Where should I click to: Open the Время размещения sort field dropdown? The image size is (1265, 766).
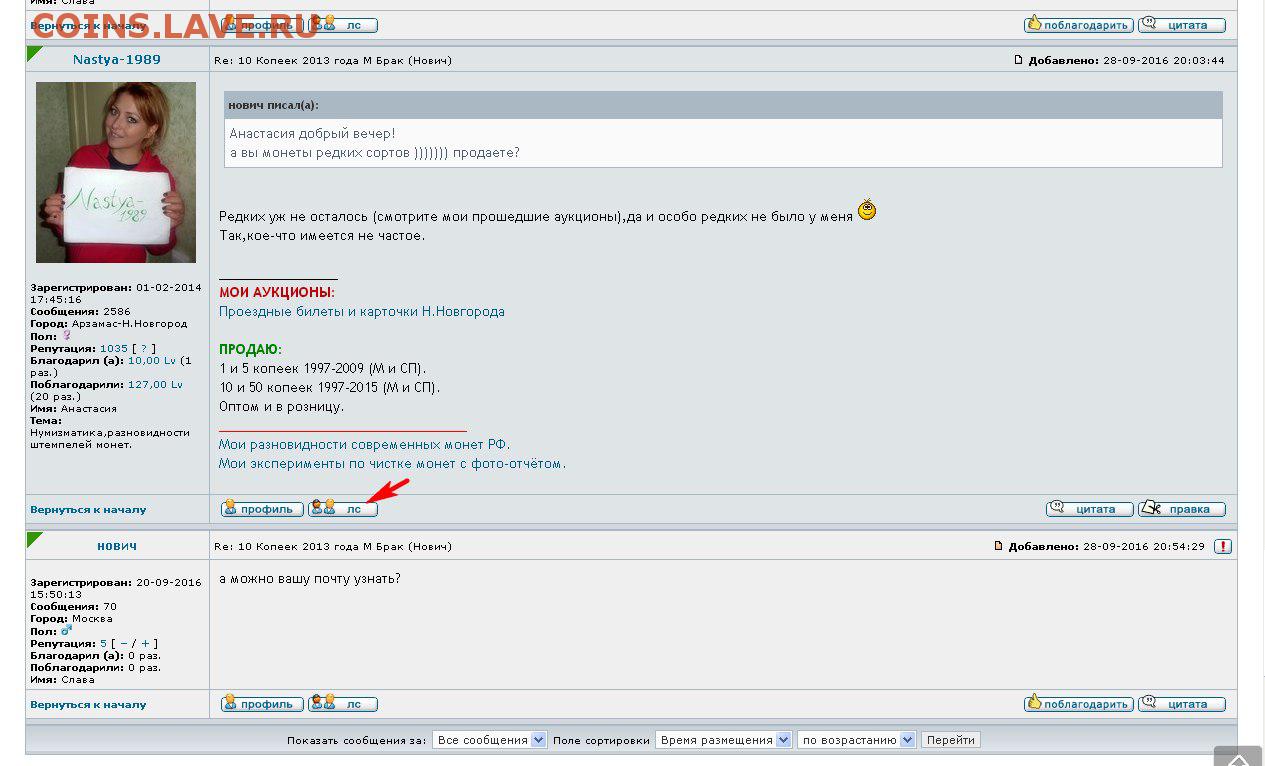pos(724,740)
